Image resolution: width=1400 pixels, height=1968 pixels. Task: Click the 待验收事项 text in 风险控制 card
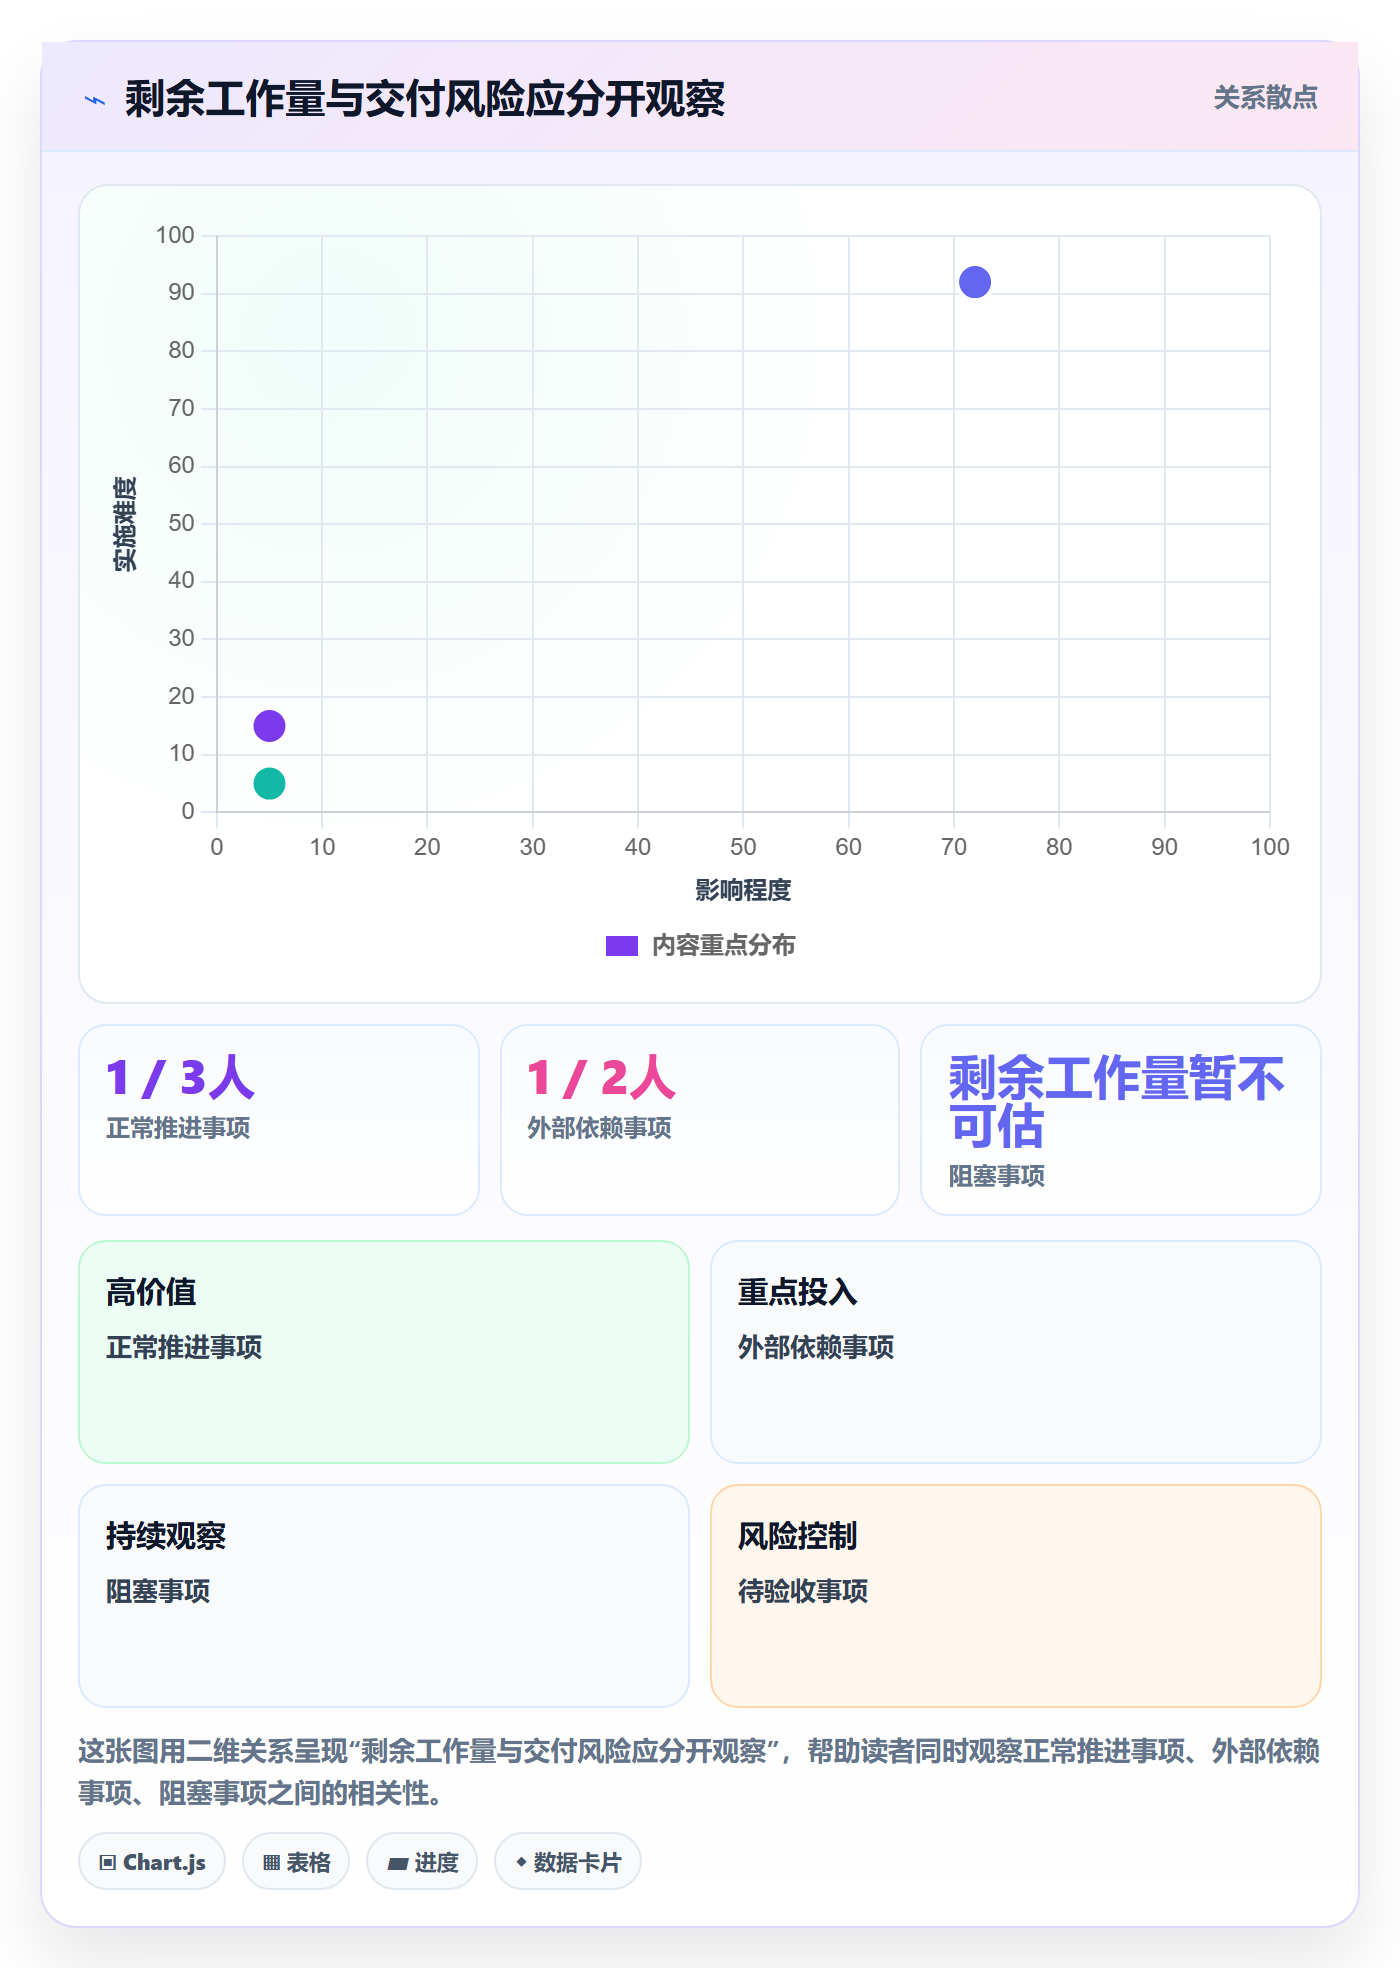(x=803, y=1591)
